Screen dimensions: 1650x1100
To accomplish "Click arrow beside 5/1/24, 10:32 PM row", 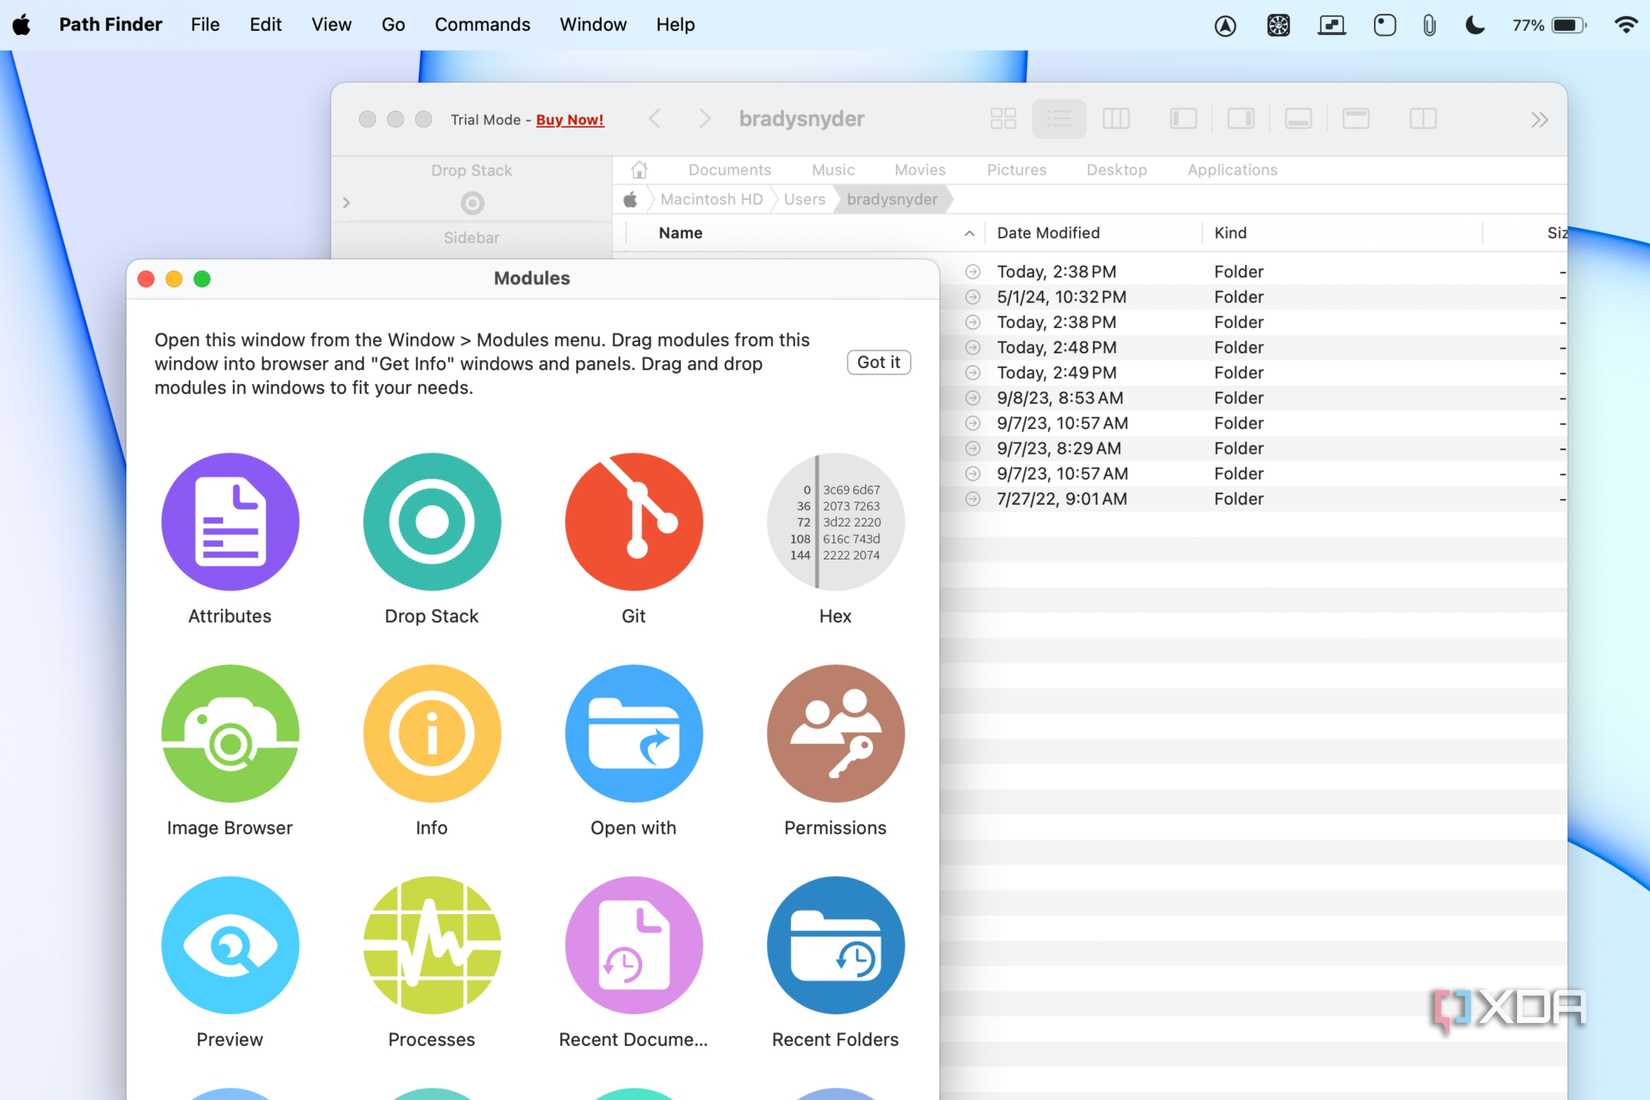I will pyautogui.click(x=973, y=297).
